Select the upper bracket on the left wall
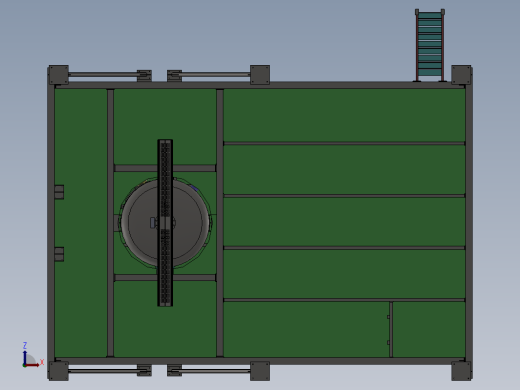The image size is (520, 390). tap(59, 192)
